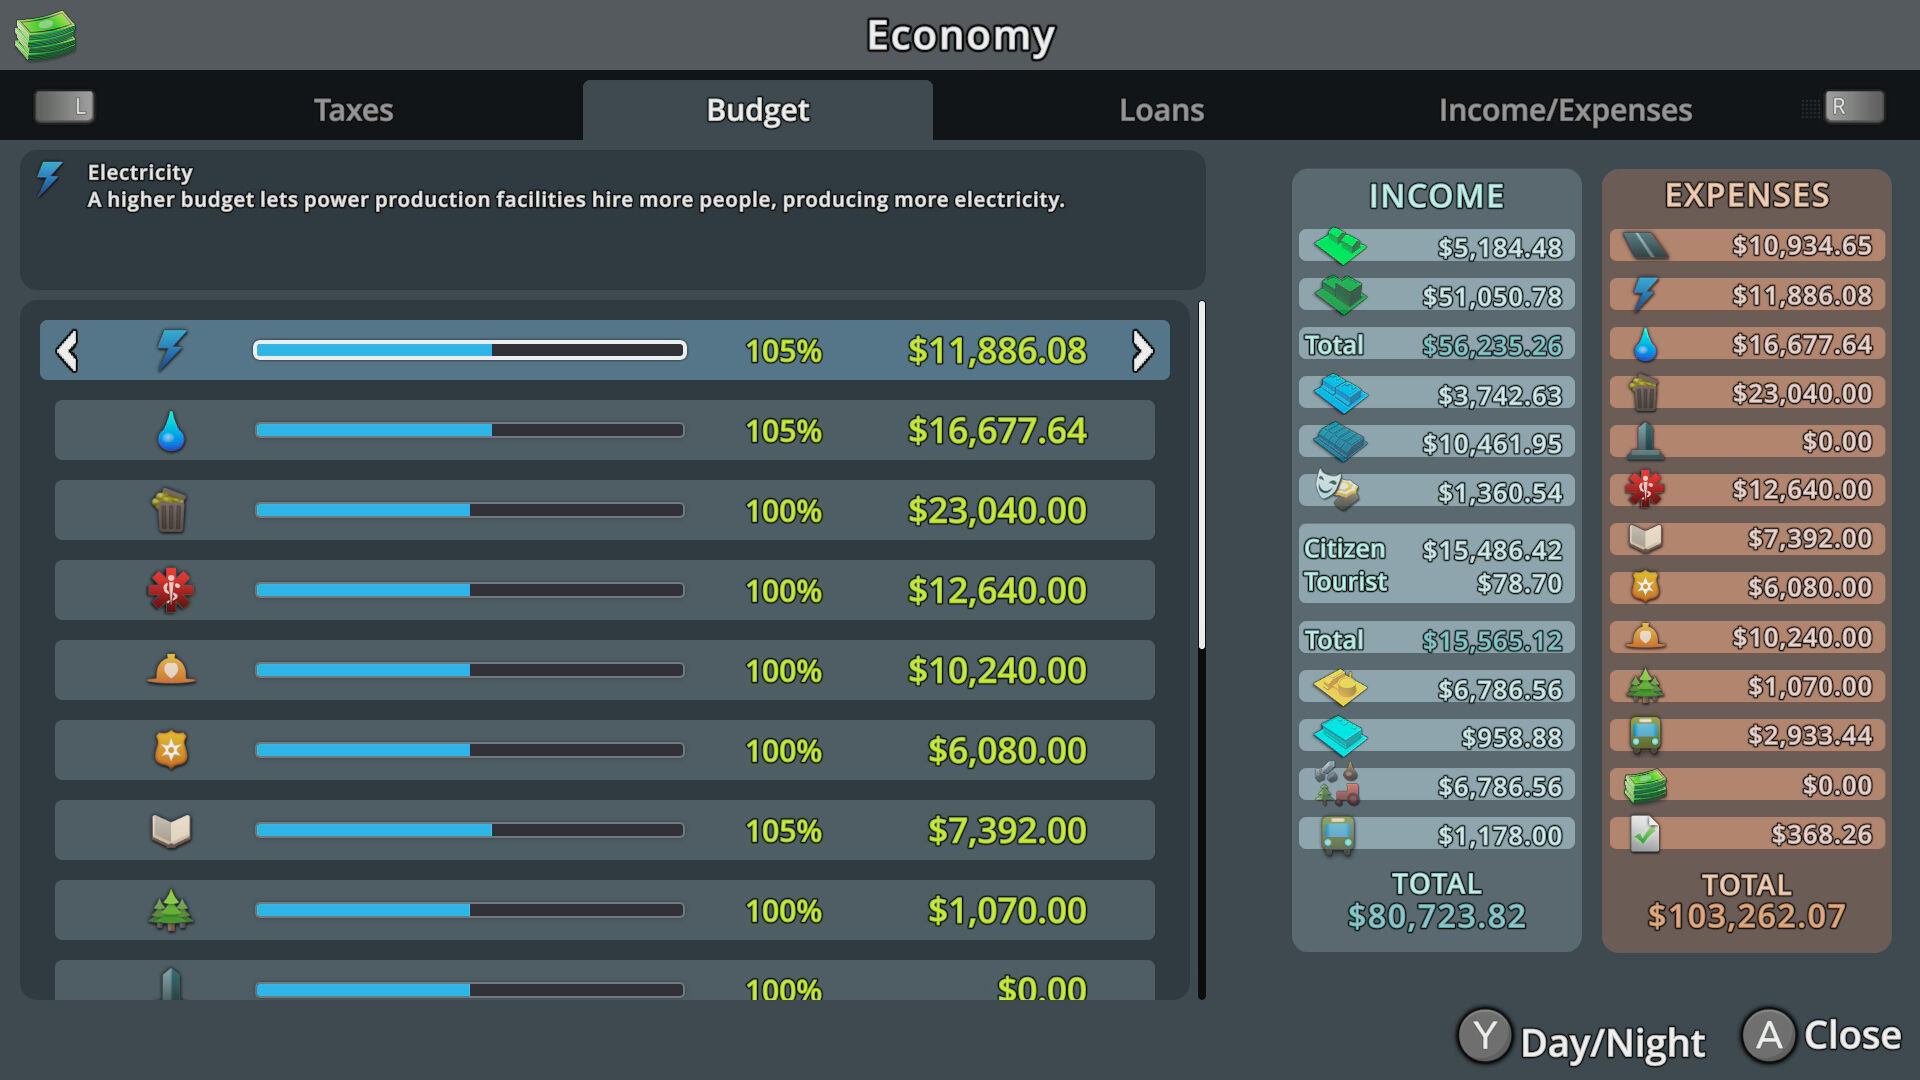Select the healthcare red medical icon

(x=170, y=590)
